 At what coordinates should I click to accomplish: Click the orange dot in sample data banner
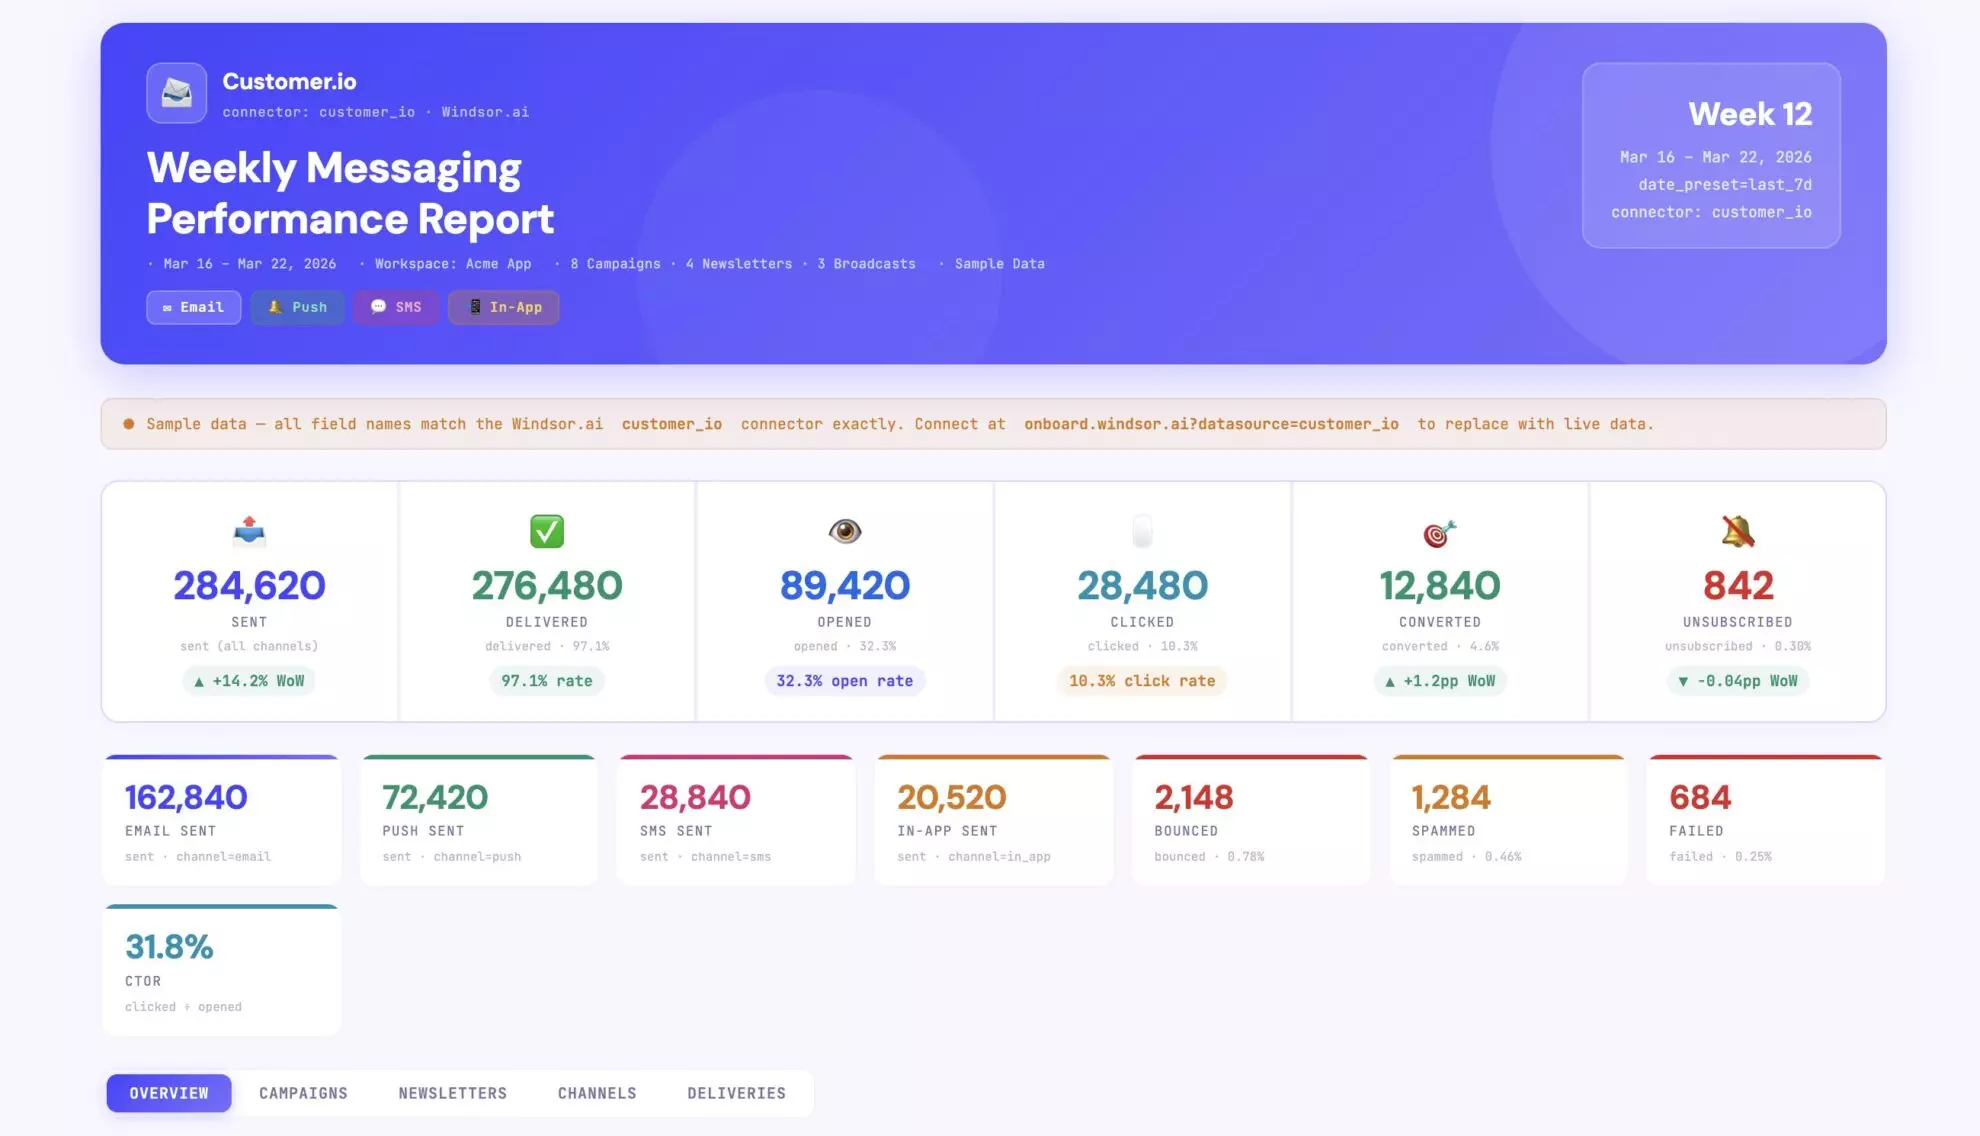[128, 423]
